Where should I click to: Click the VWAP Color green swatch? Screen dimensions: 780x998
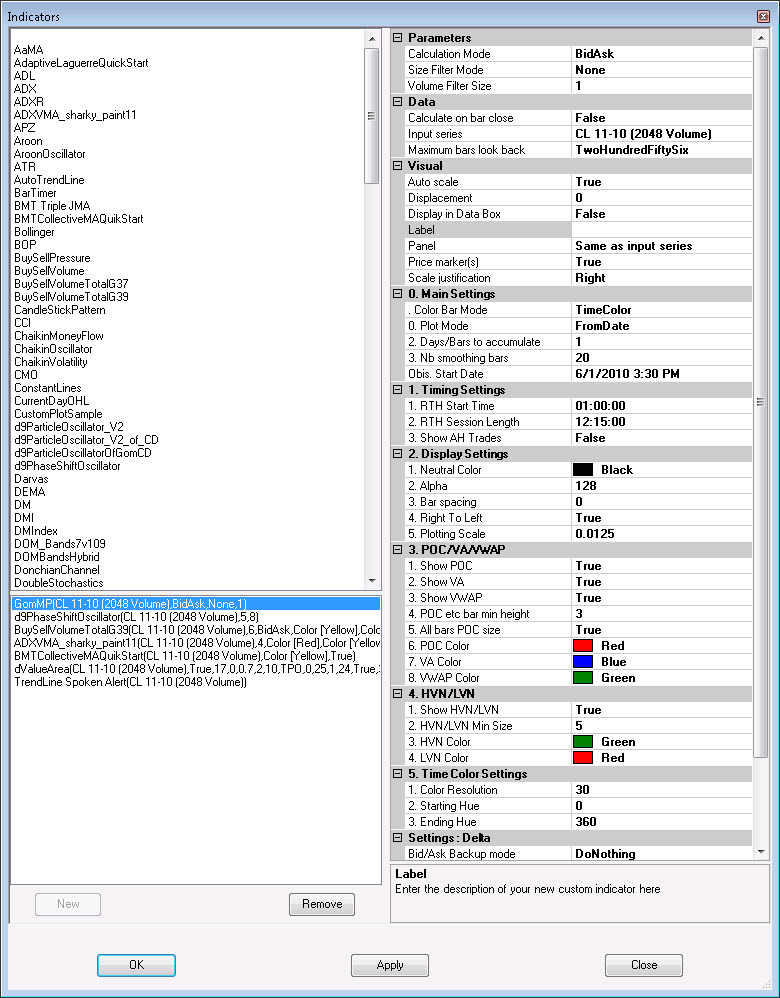[583, 678]
